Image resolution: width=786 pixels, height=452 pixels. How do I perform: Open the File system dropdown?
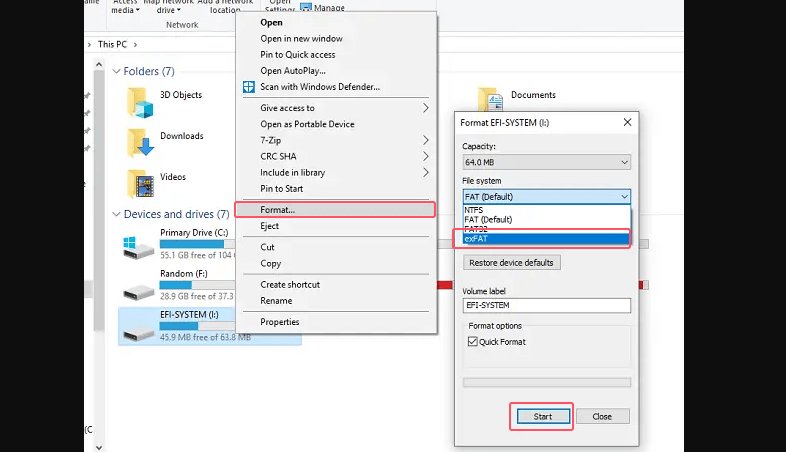[546, 197]
